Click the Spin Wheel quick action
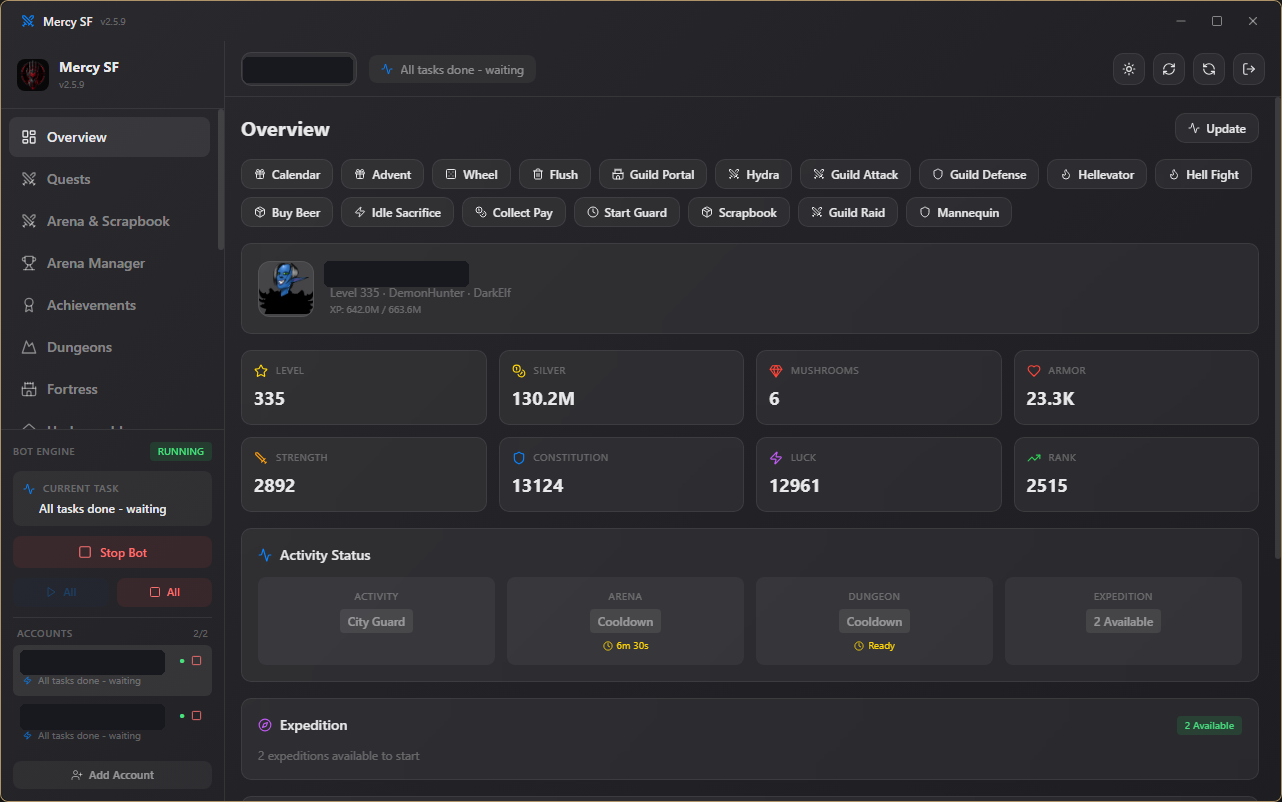Image resolution: width=1282 pixels, height=802 pixels. (471, 174)
